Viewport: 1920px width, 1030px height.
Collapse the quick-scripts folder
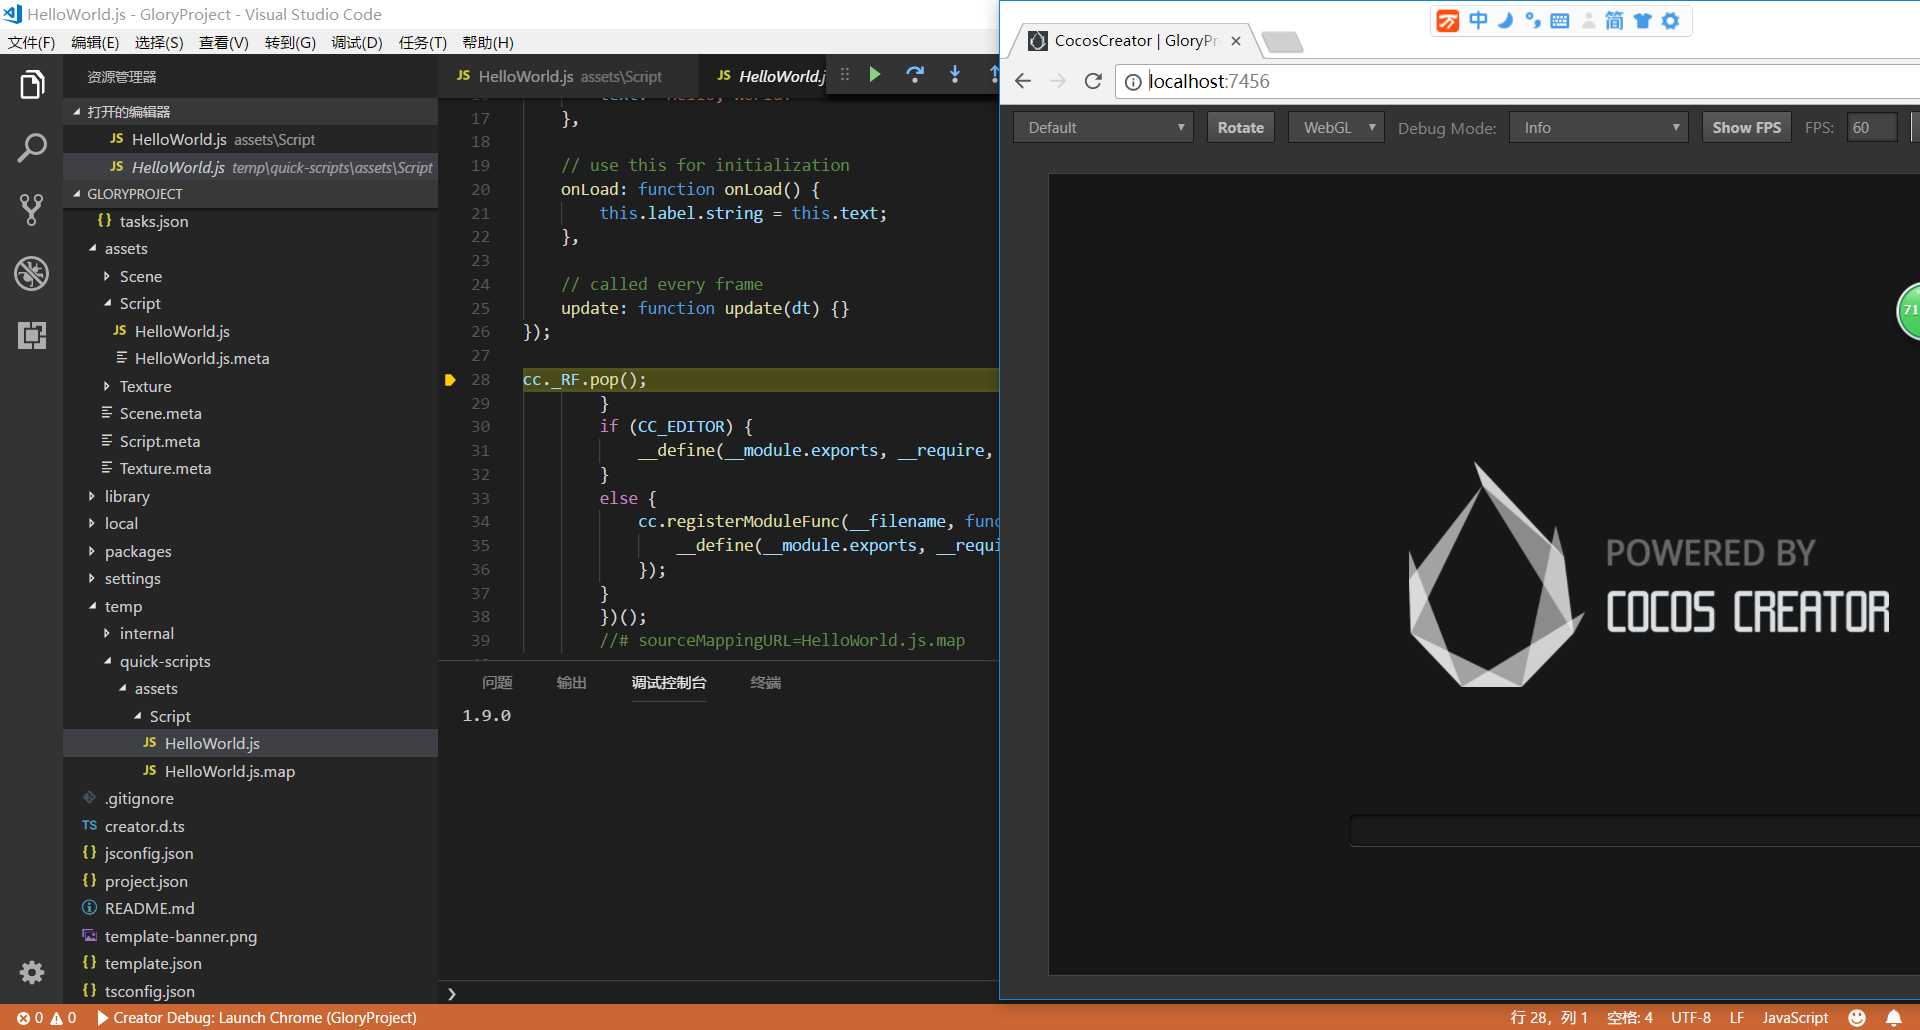pos(165,661)
